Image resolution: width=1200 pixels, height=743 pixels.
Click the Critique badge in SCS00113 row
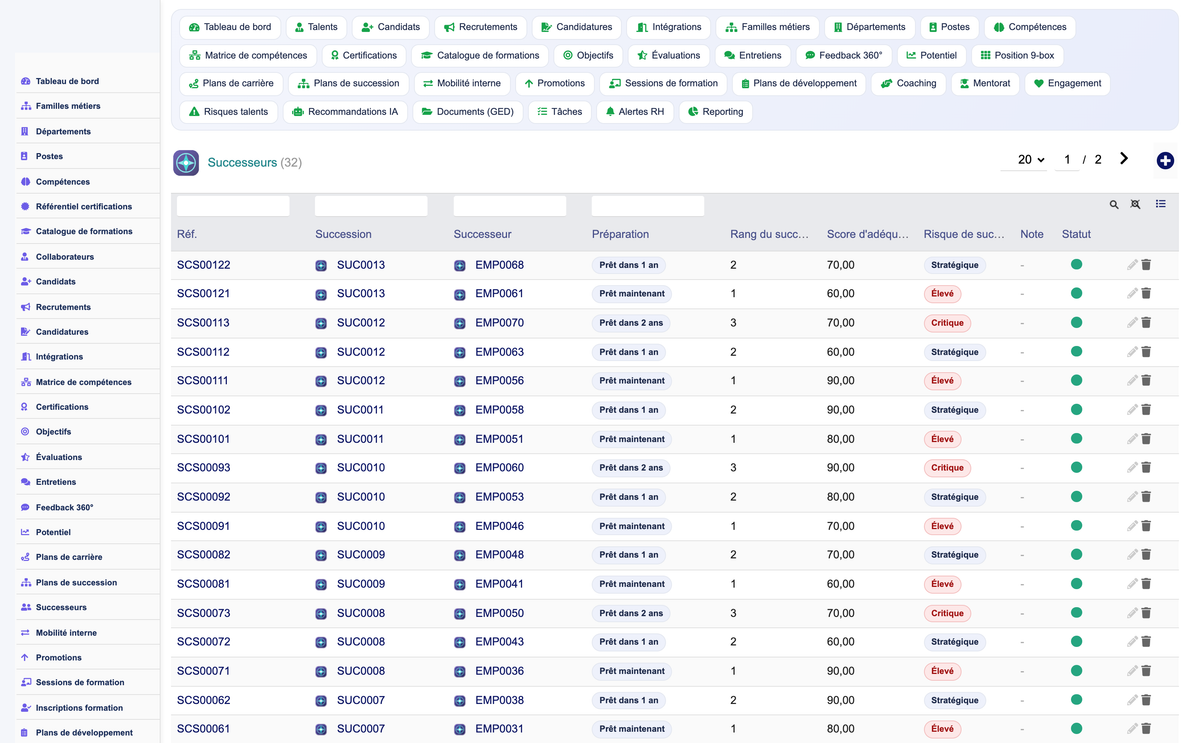[947, 323]
